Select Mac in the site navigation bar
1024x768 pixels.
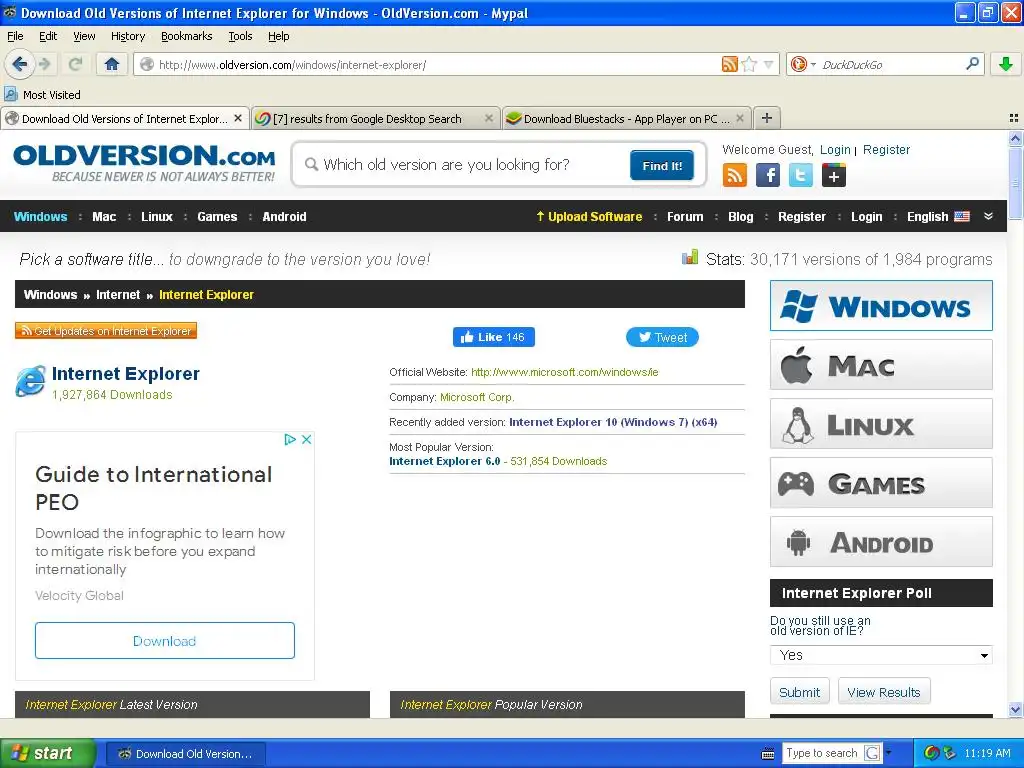coord(104,216)
